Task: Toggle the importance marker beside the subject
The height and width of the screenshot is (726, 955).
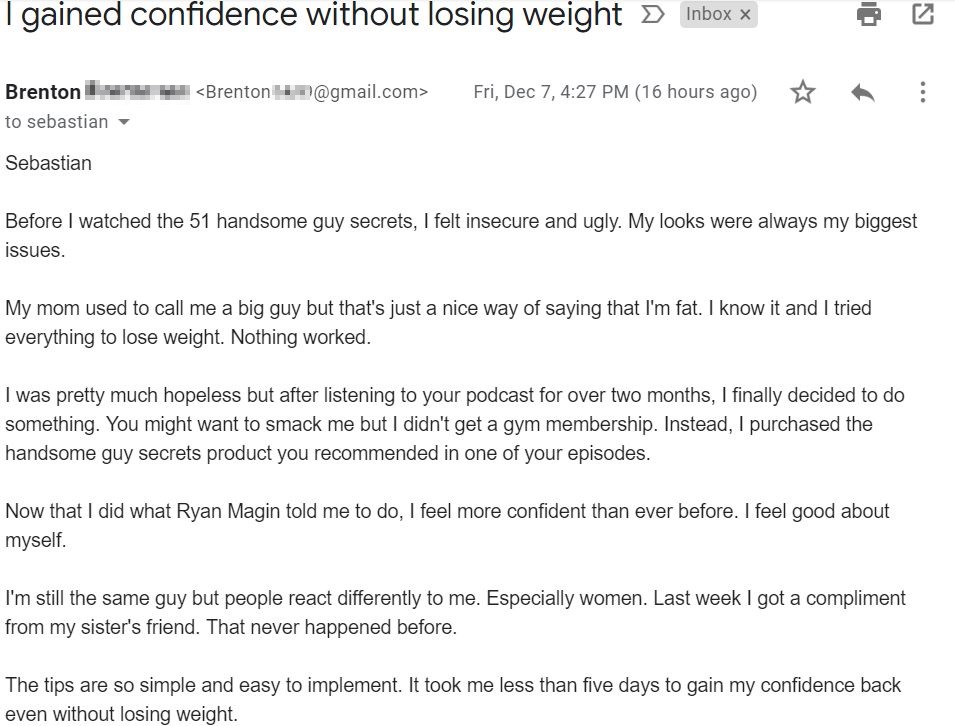Action: tap(652, 14)
